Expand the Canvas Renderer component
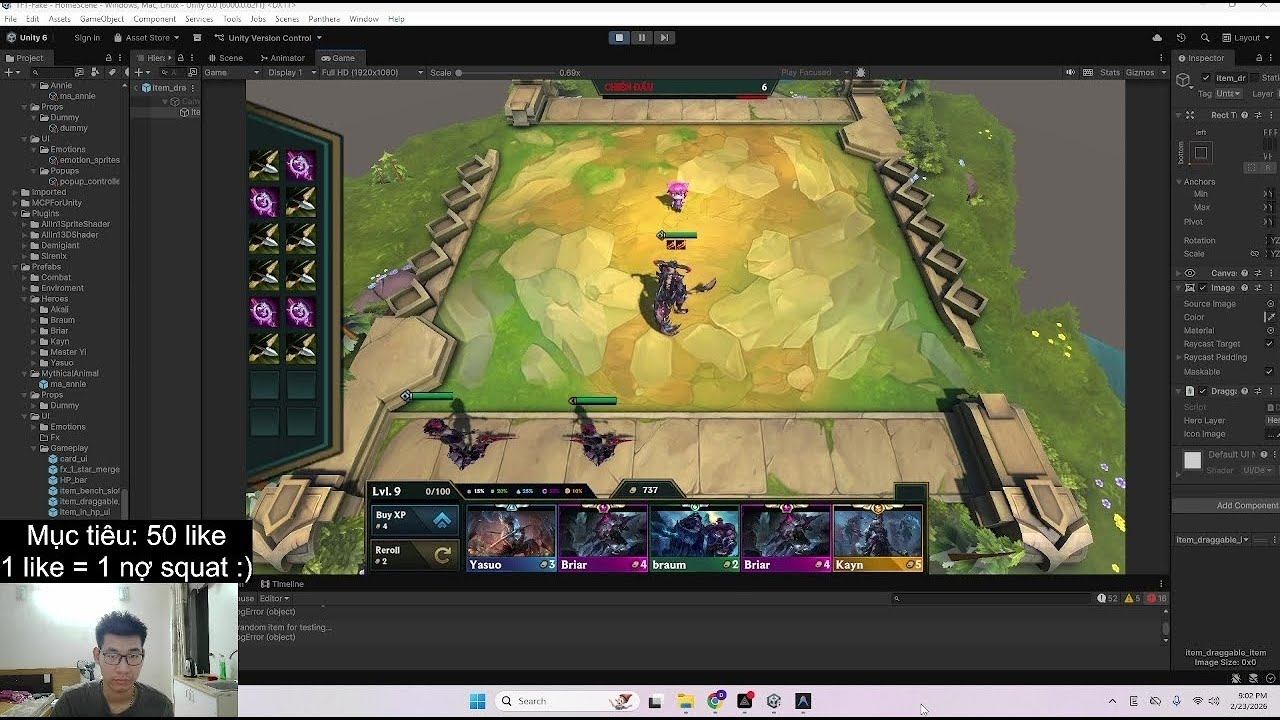 click(1180, 273)
